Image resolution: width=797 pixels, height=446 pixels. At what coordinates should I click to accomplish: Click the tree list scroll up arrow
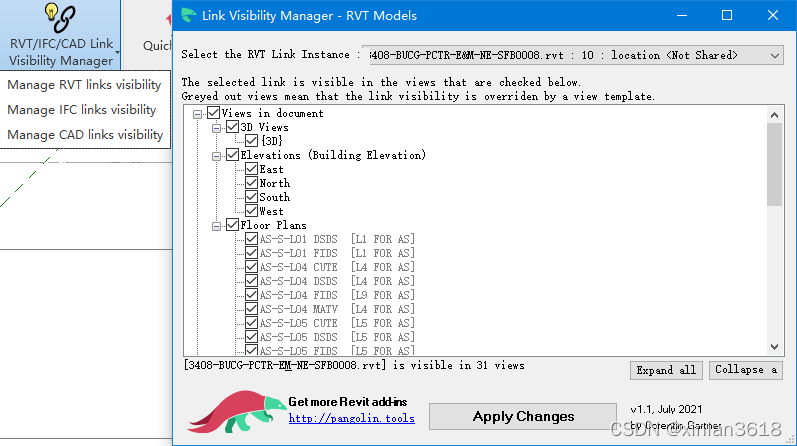[774, 115]
